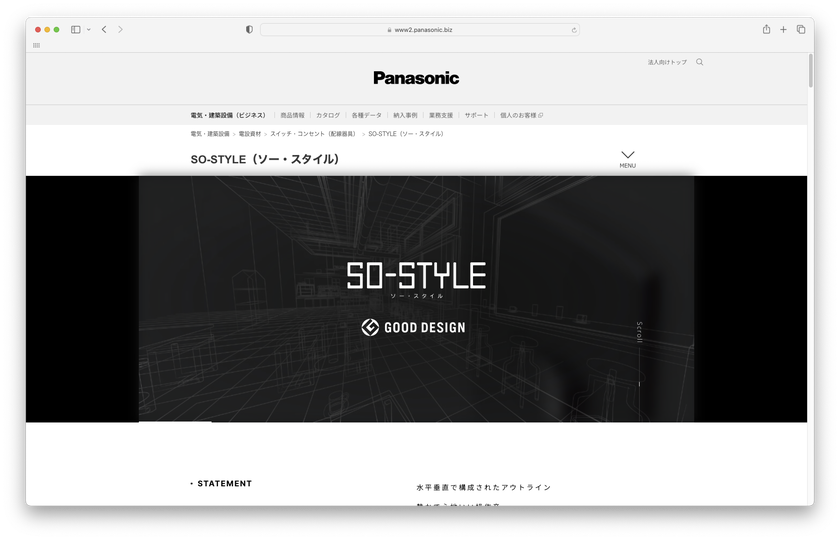
Task: Click the vertical Scroll indicator
Action: coord(639,354)
